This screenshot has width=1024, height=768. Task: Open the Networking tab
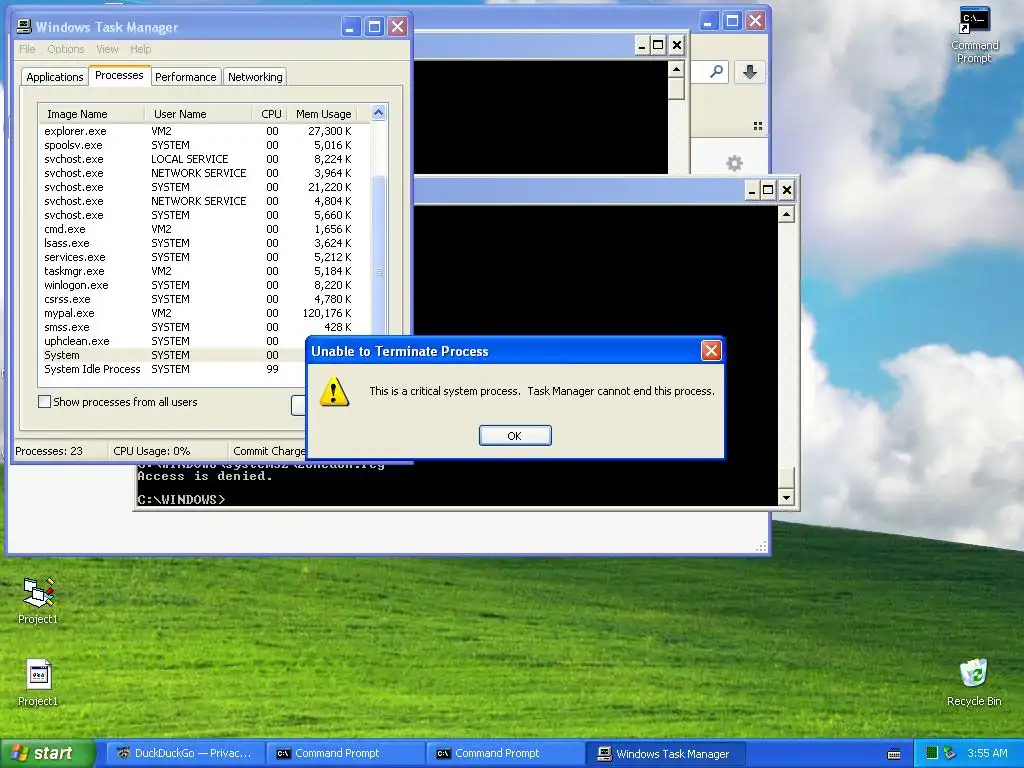pos(255,77)
